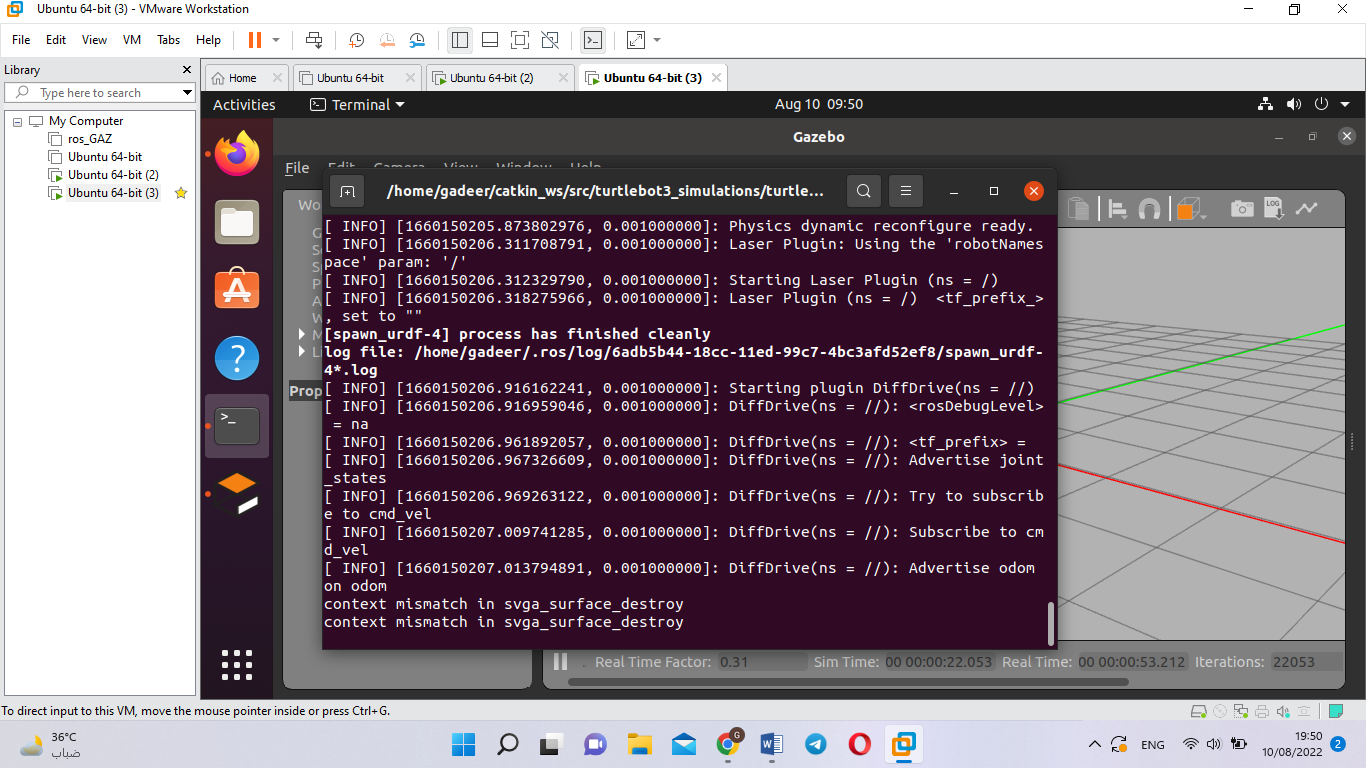Launch Firefox from the Ubuntu dock
The width and height of the screenshot is (1366, 768).
tap(236, 155)
